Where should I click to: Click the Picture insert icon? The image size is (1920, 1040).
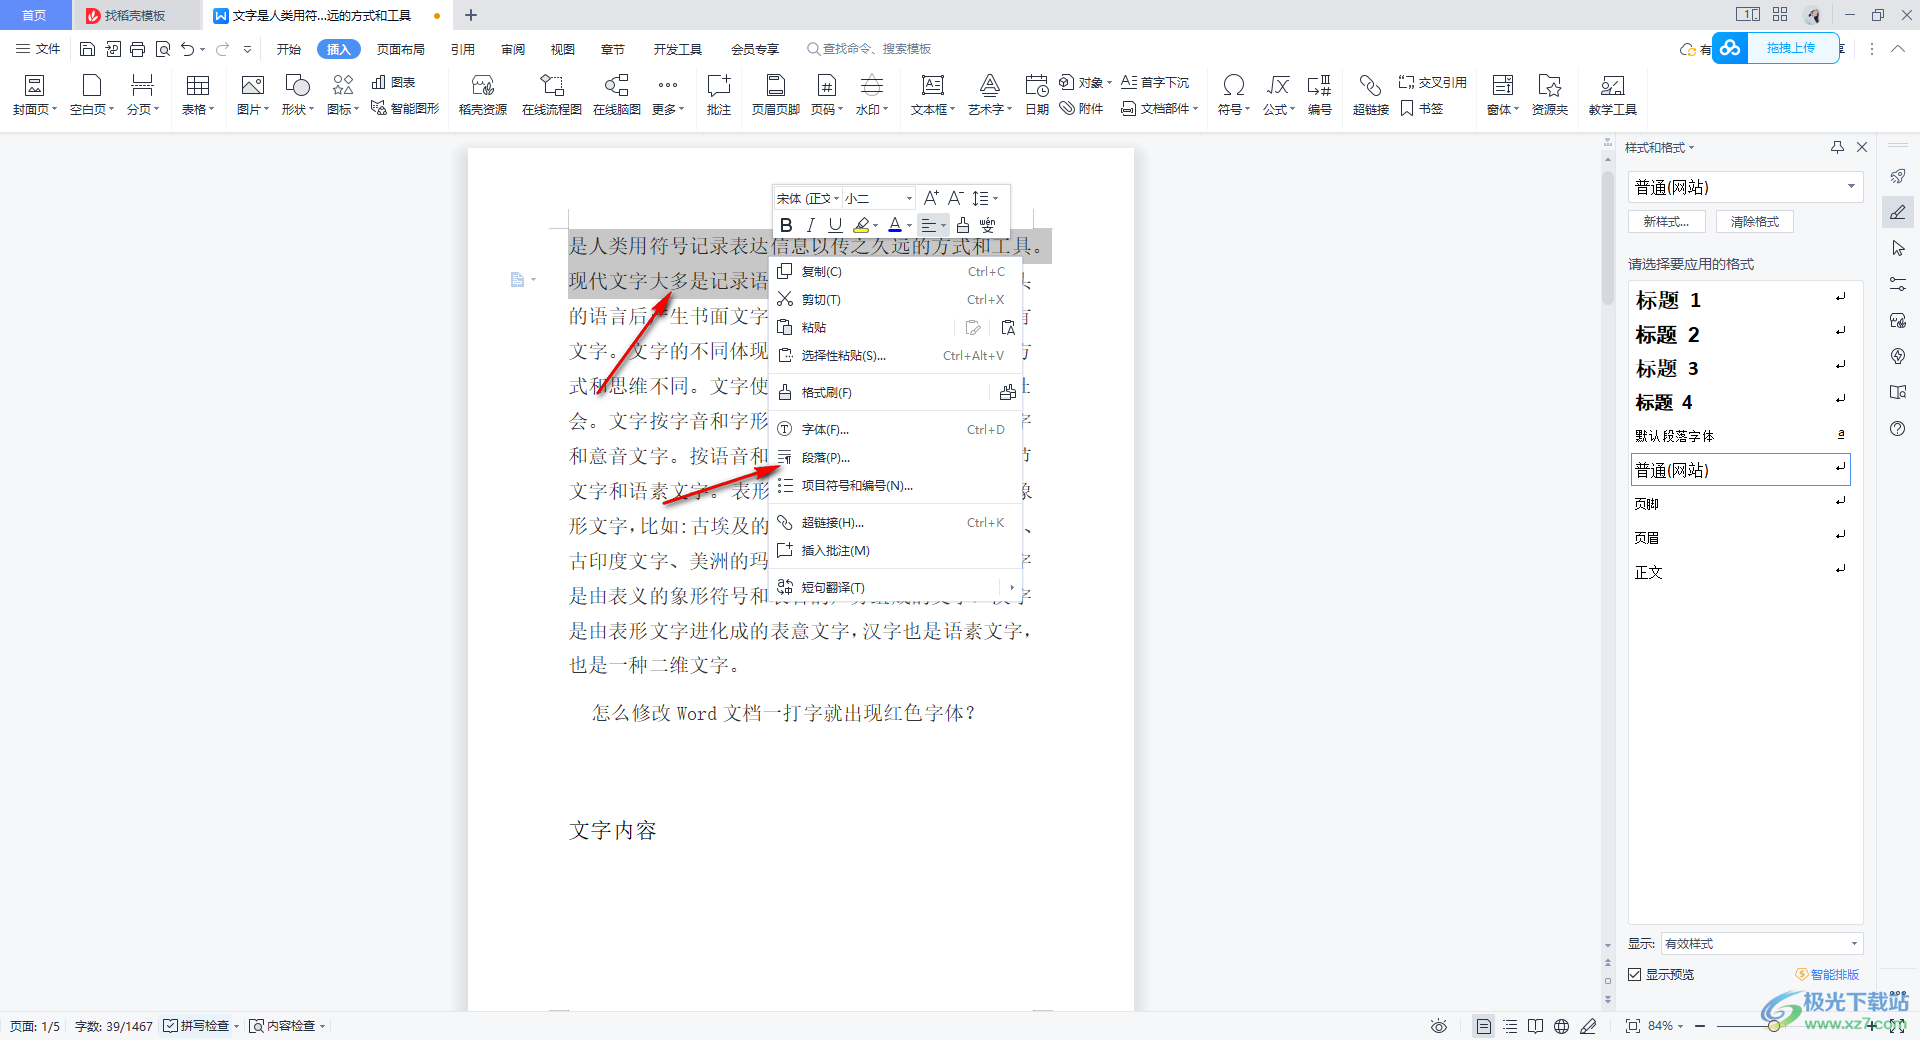[253, 94]
